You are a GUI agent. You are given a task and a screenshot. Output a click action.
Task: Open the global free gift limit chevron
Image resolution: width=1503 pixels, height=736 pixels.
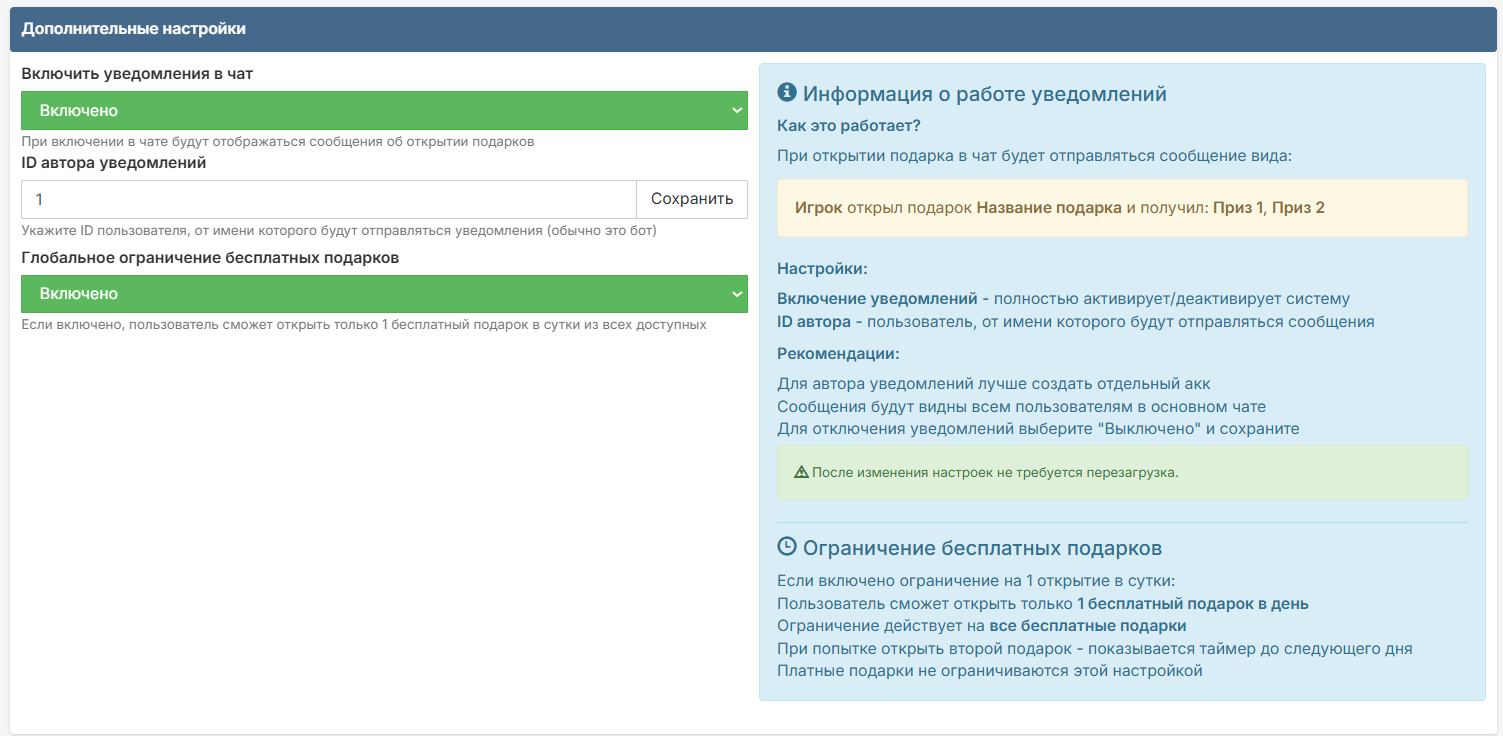pyautogui.click(x=736, y=294)
